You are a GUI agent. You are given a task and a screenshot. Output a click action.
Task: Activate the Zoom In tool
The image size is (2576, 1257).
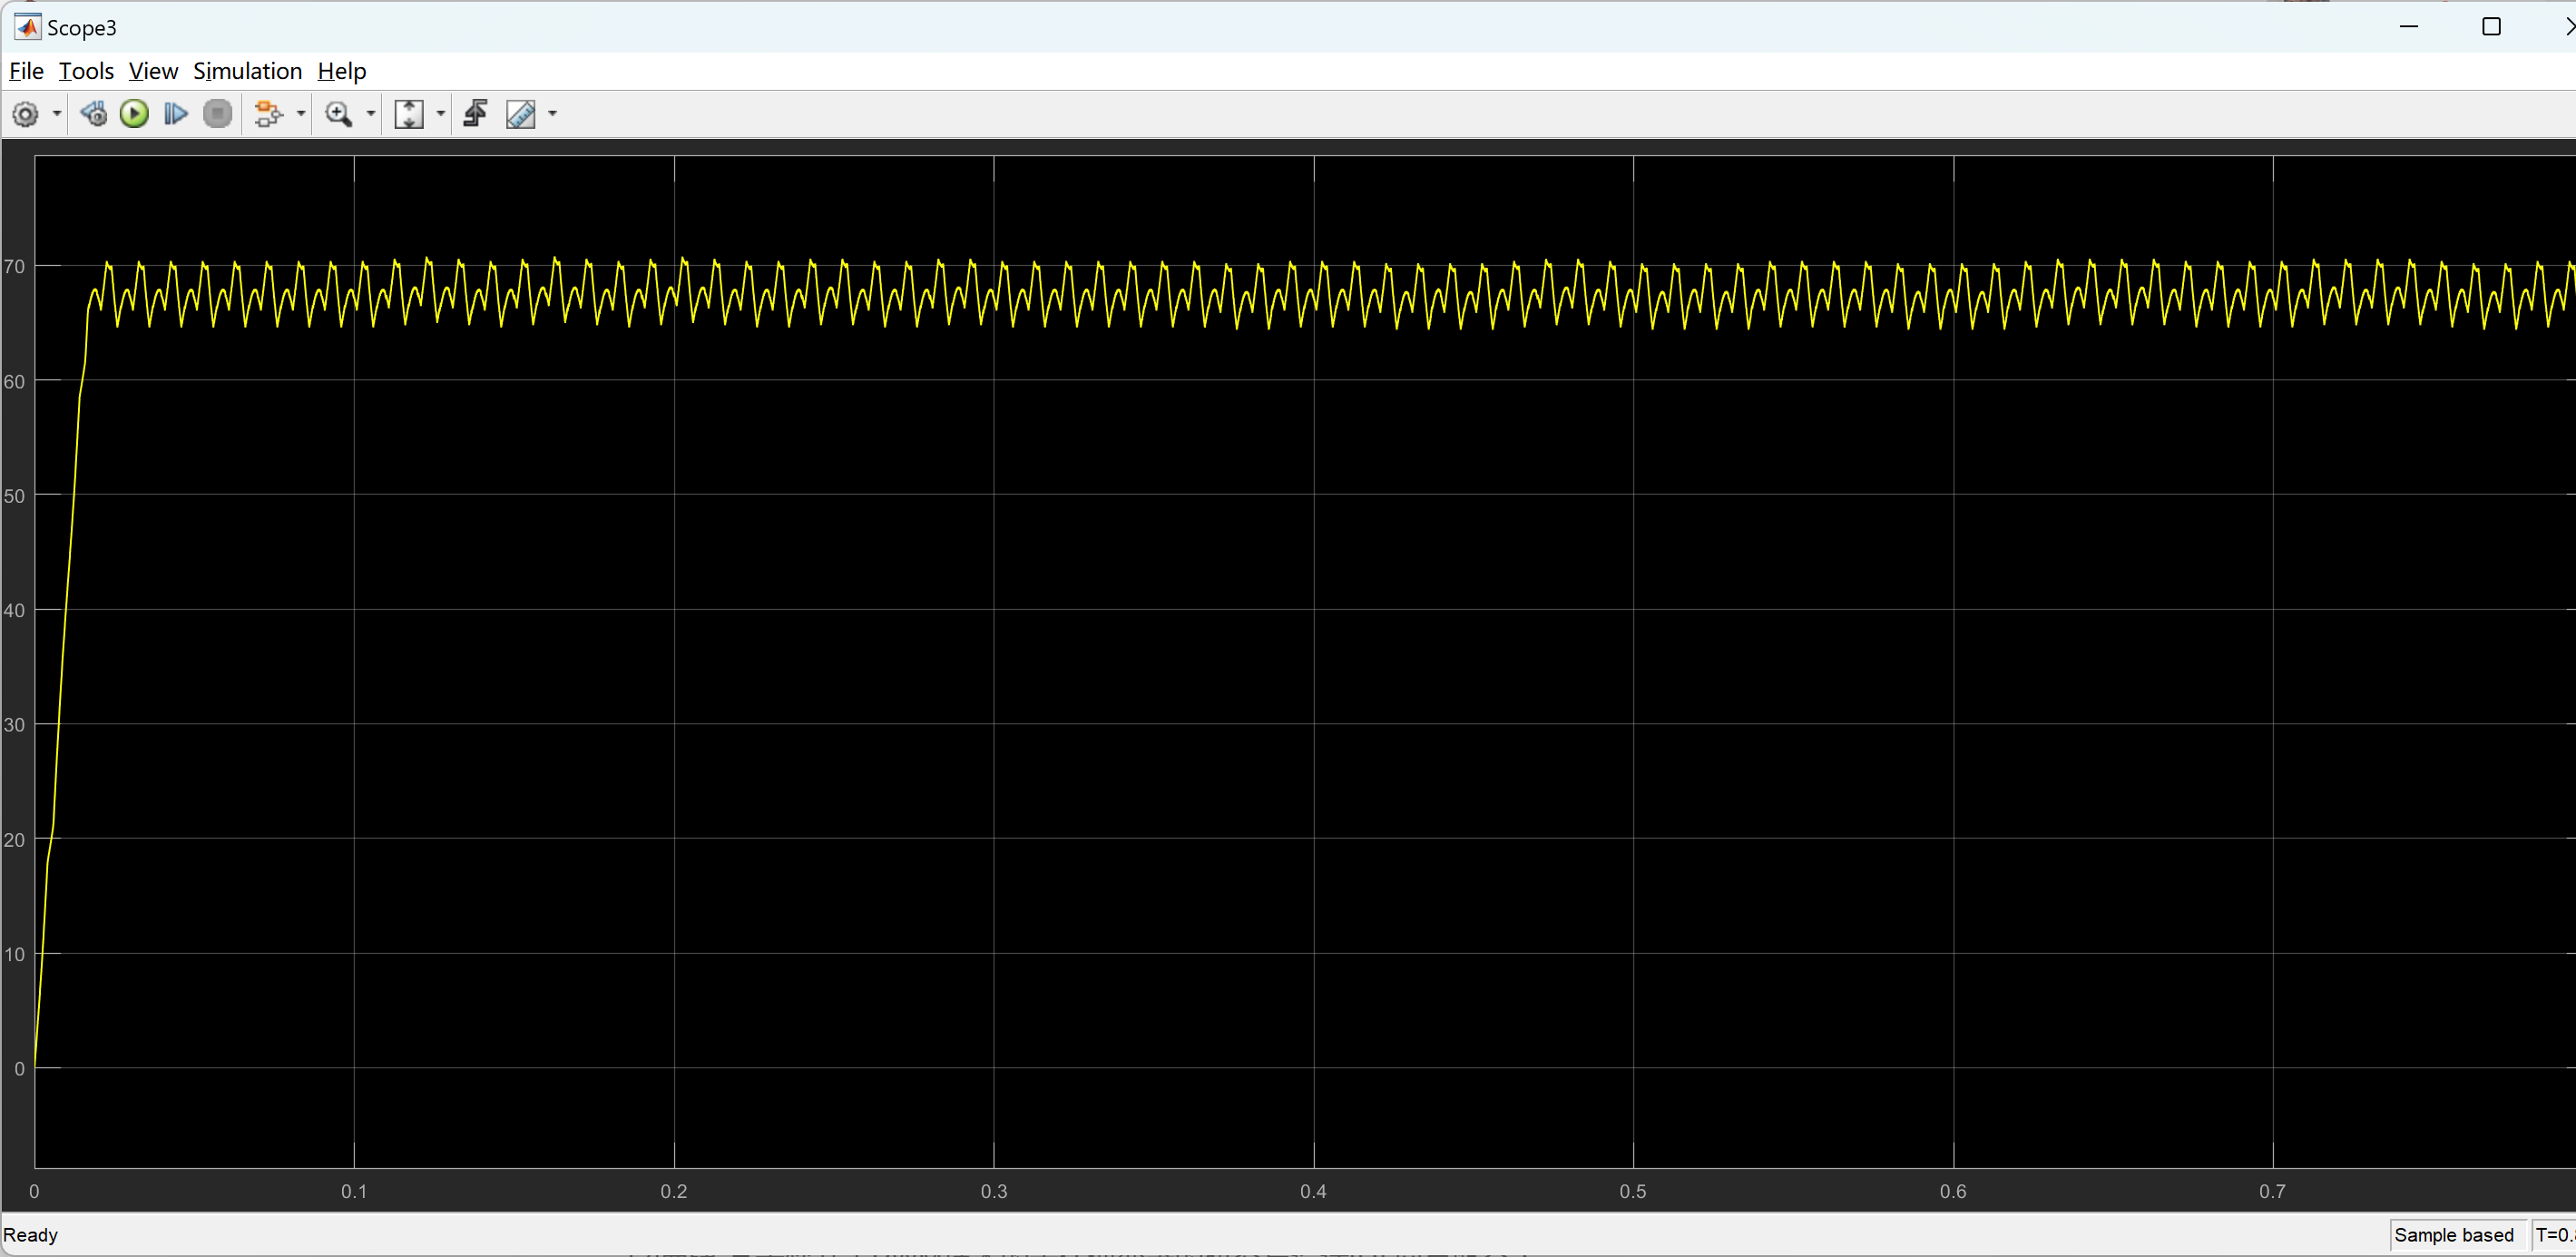click(338, 113)
